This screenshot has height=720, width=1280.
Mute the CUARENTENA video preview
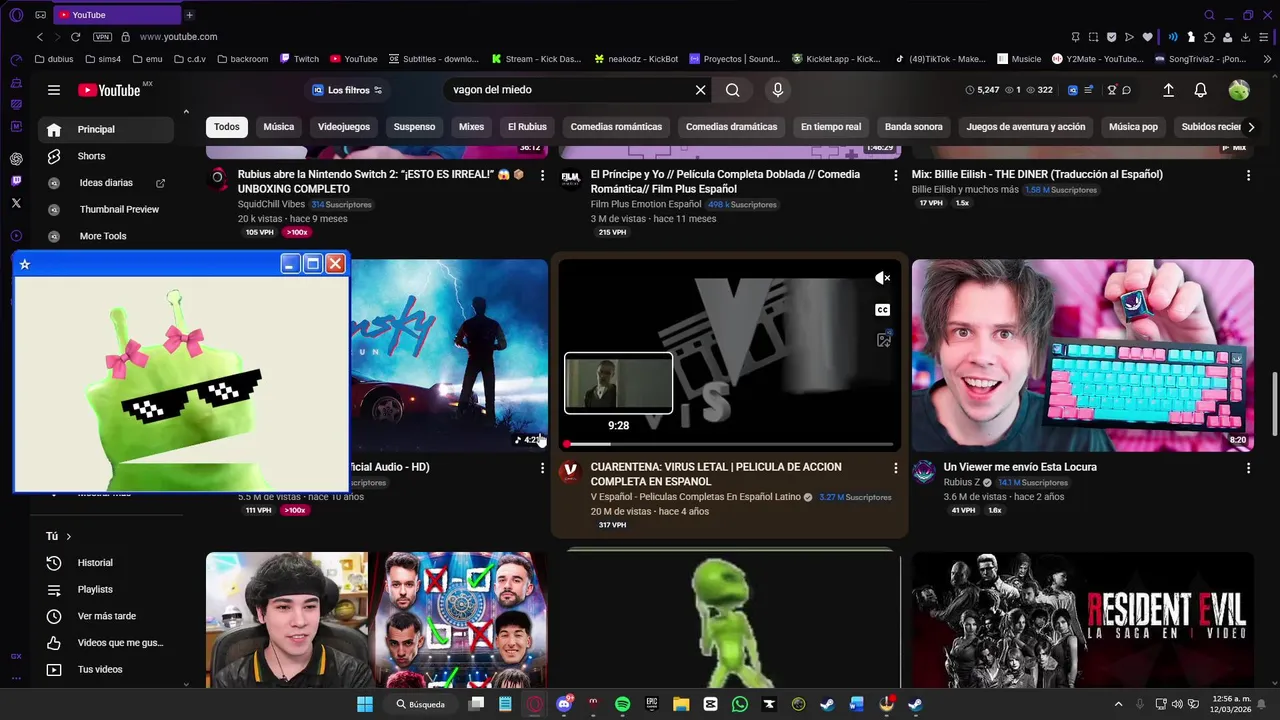pos(882,278)
